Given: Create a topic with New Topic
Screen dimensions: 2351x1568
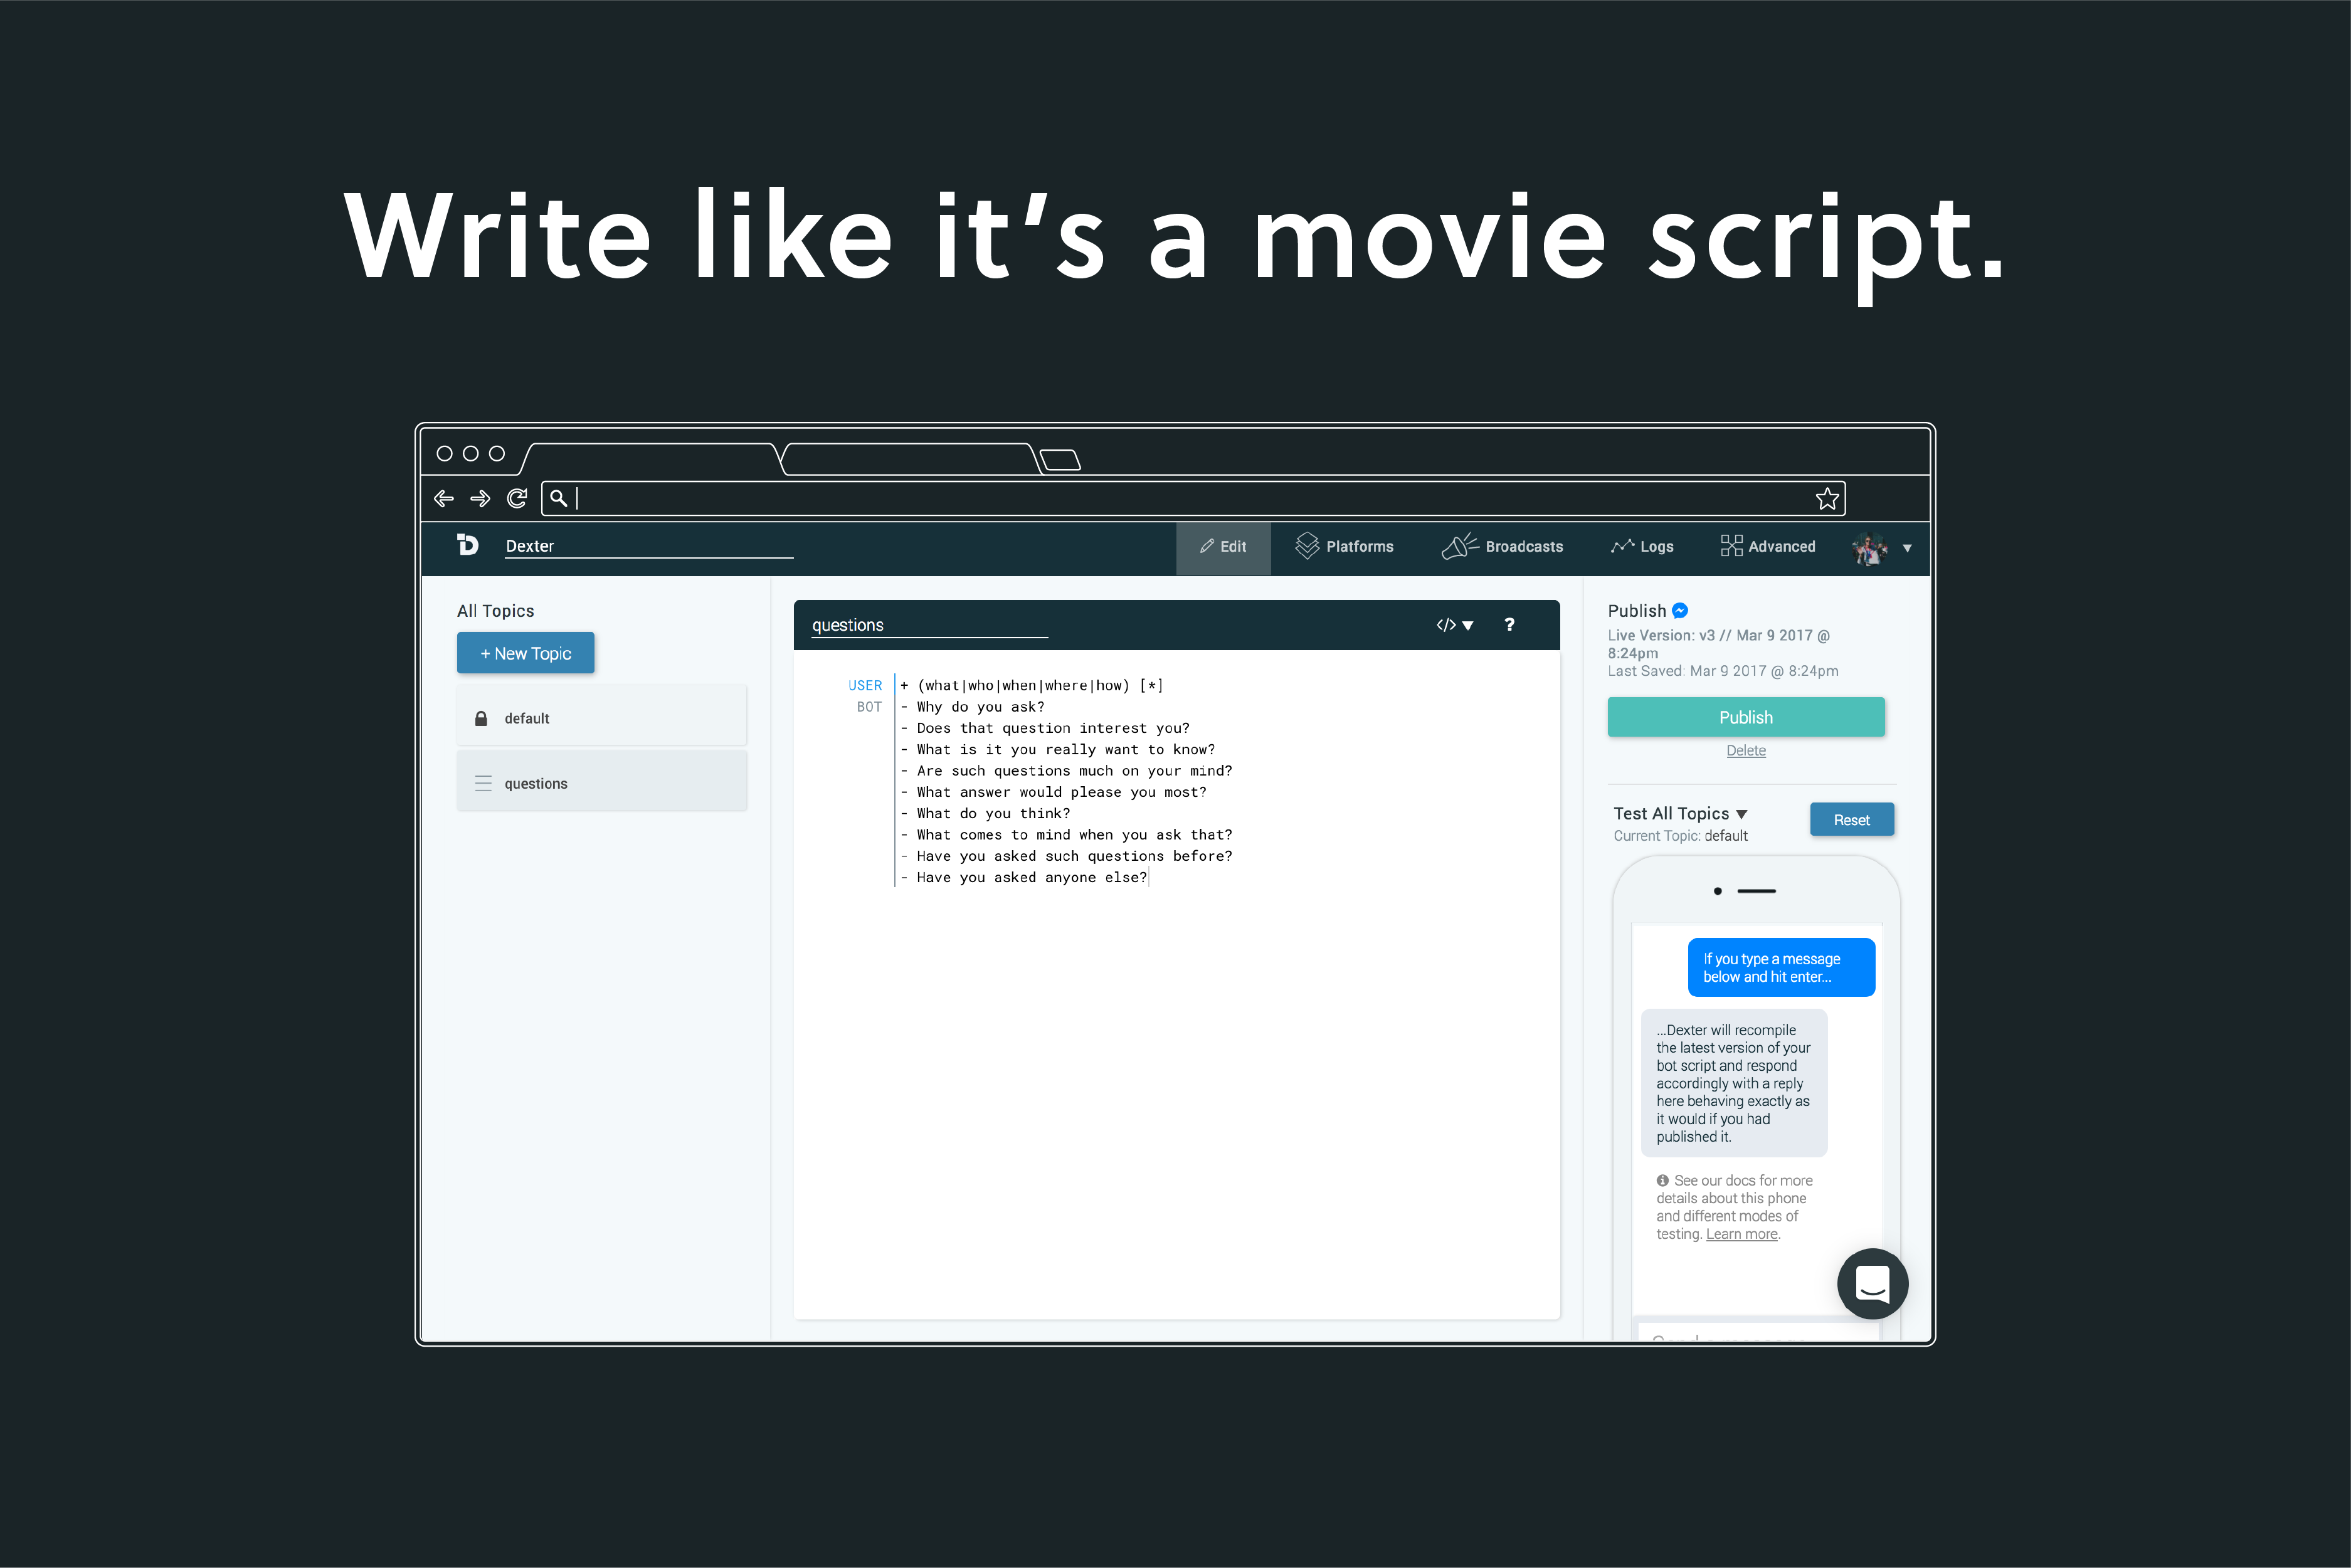Looking at the screenshot, I should click(526, 653).
